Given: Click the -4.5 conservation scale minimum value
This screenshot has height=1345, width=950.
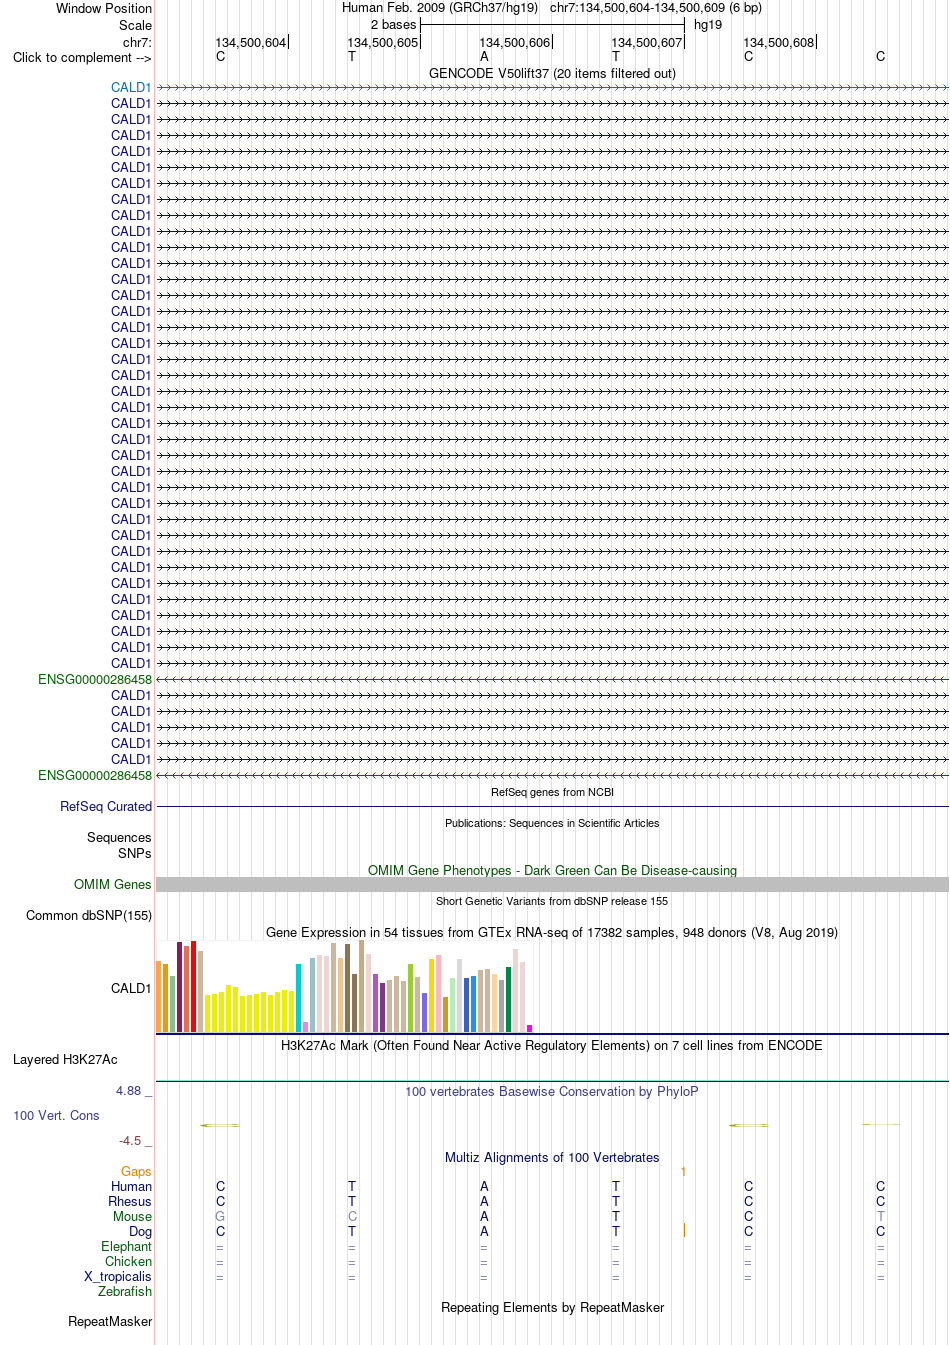Looking at the screenshot, I should pos(130,1141).
